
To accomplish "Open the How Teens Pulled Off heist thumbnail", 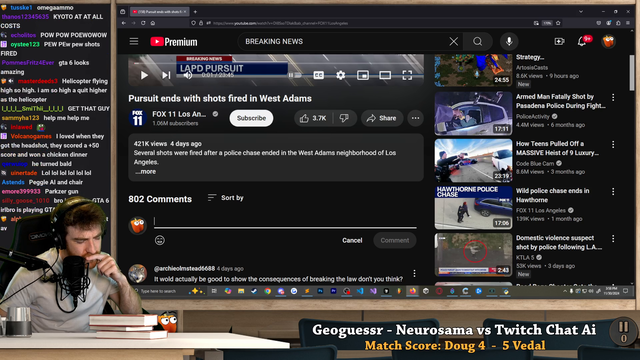I will (473, 160).
